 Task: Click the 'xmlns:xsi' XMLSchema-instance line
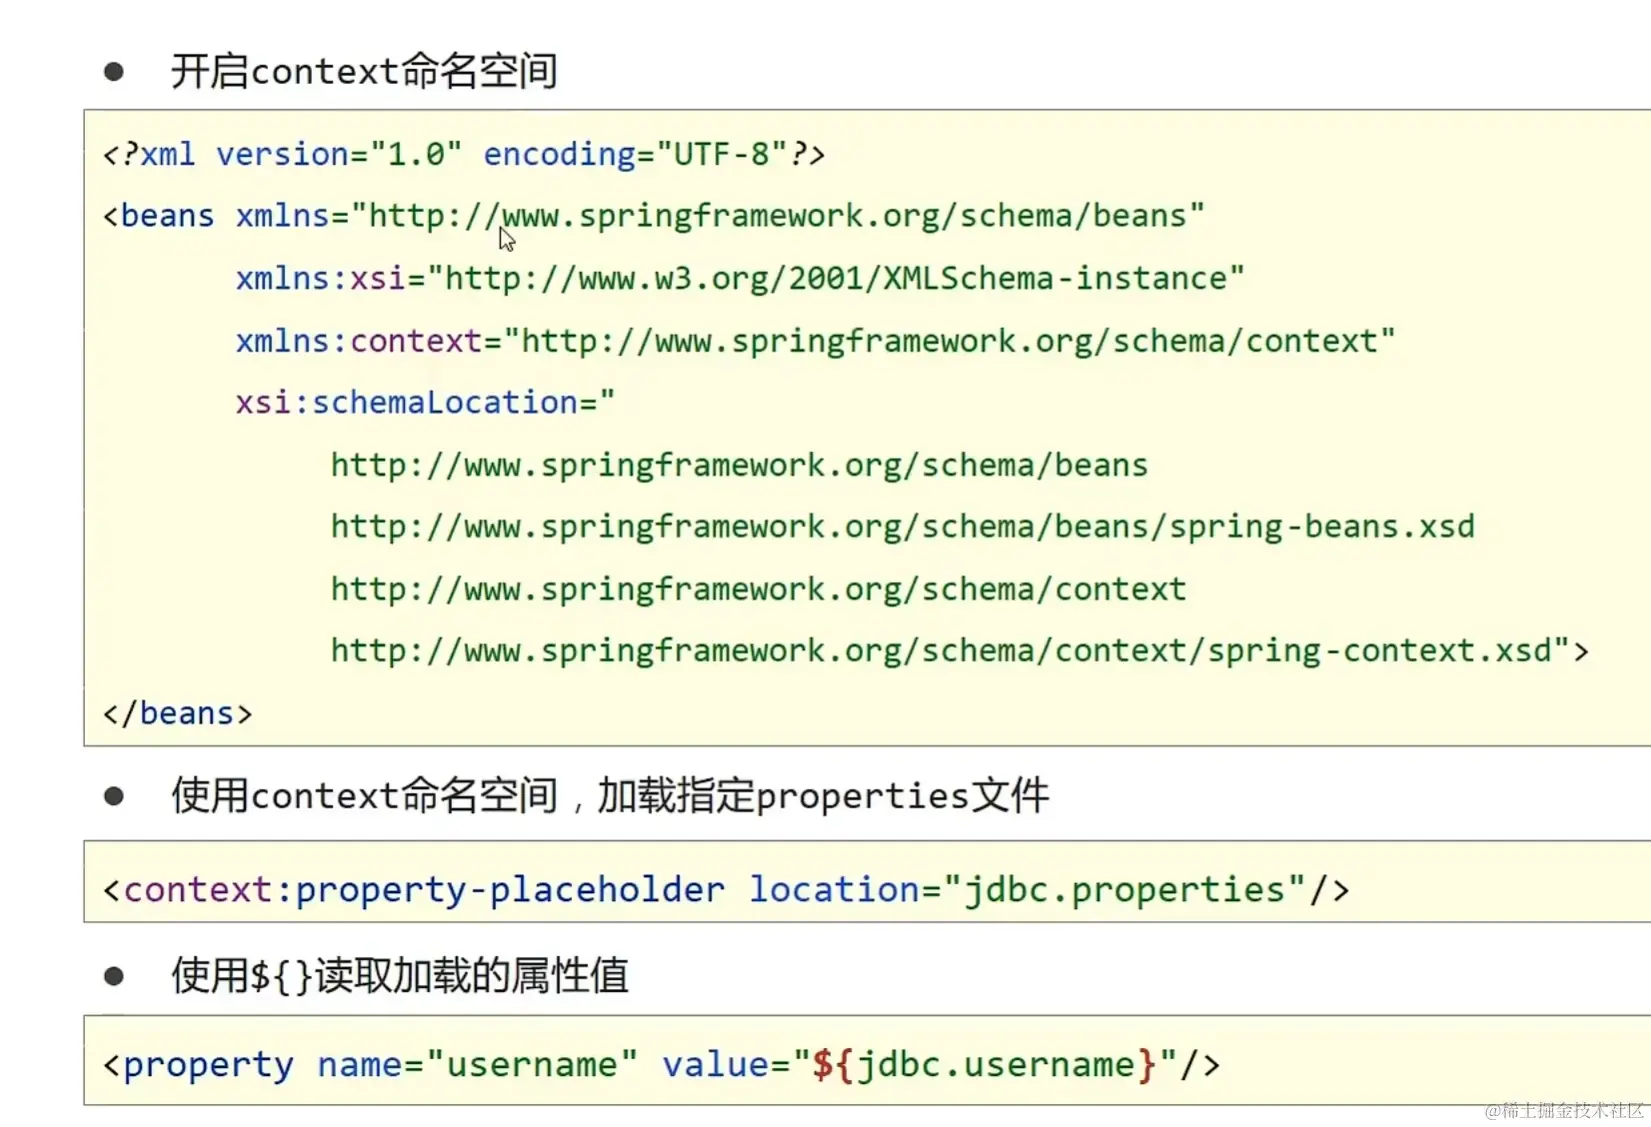click(740, 278)
